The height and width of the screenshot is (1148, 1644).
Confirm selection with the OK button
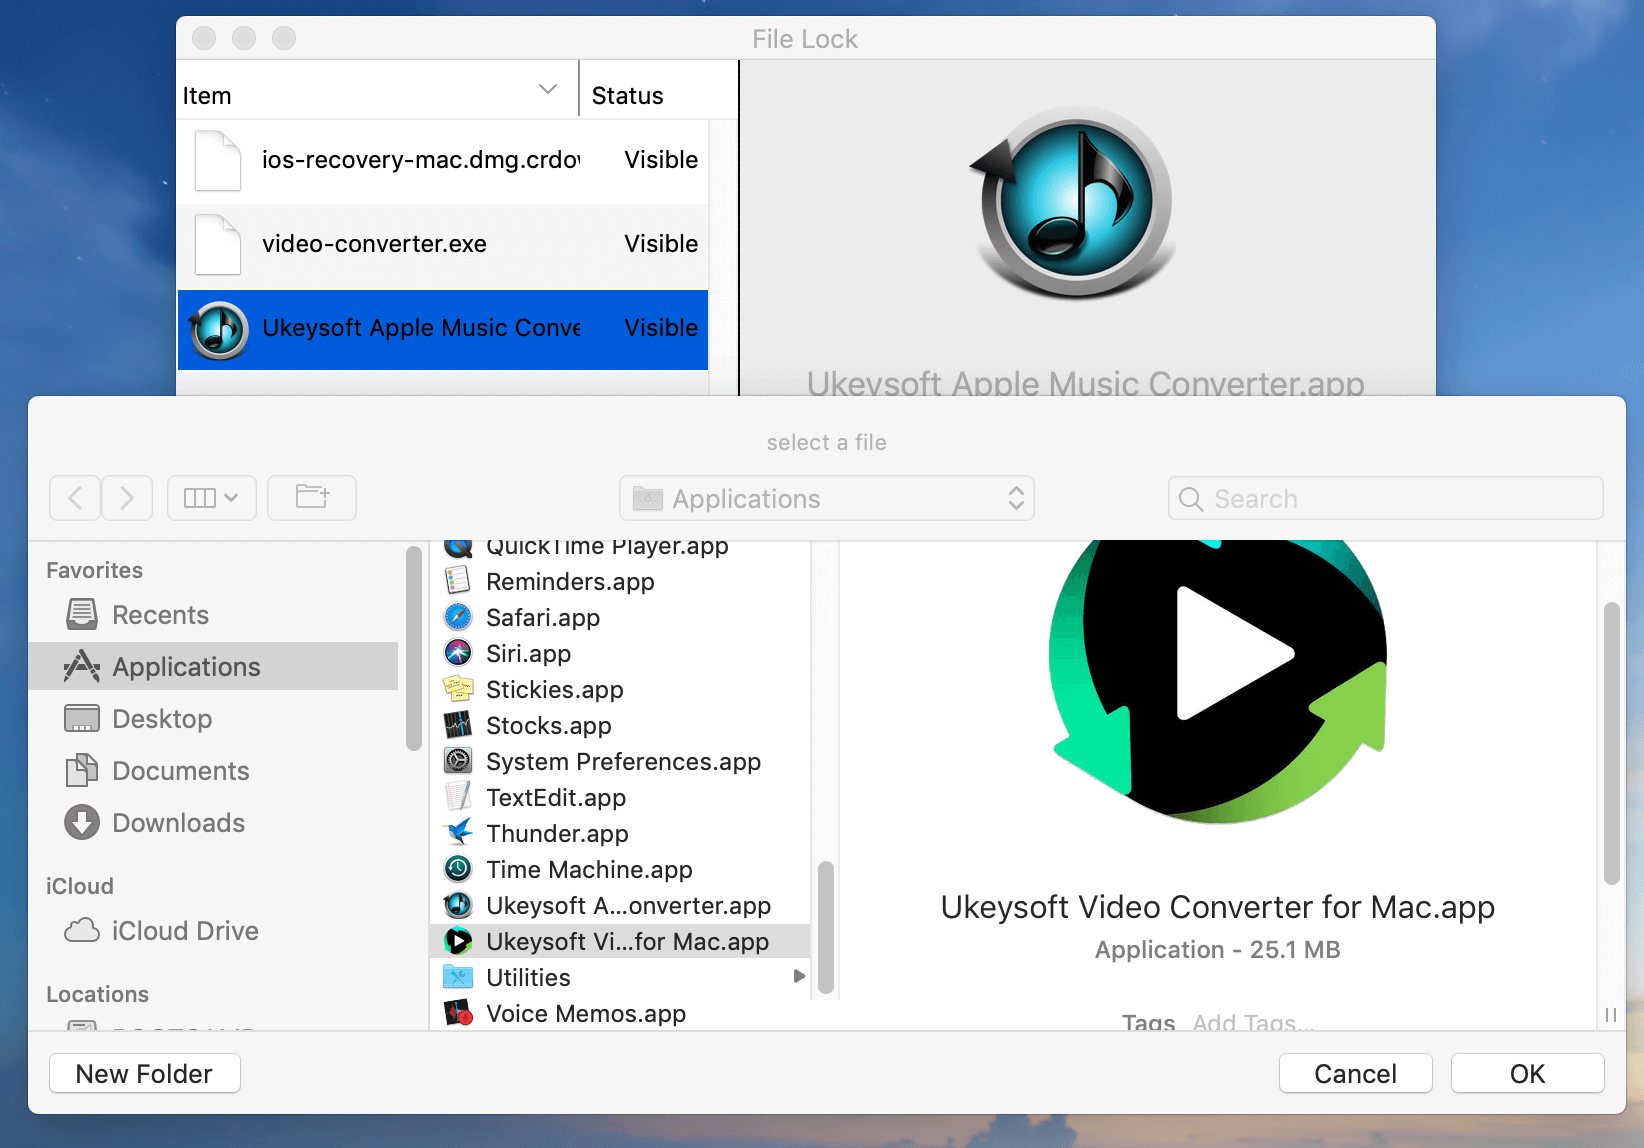[x=1527, y=1074]
